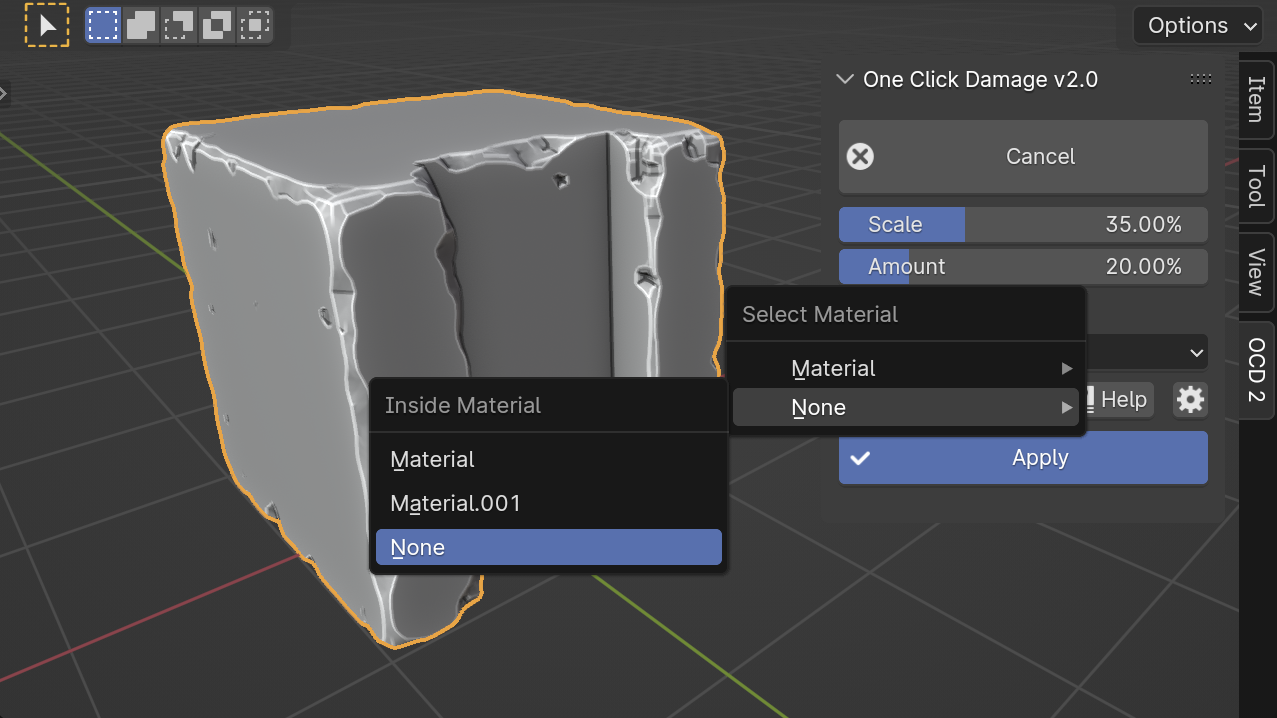Choose the Set New Selection mode icon
Image resolution: width=1277 pixels, height=718 pixels.
(103, 25)
